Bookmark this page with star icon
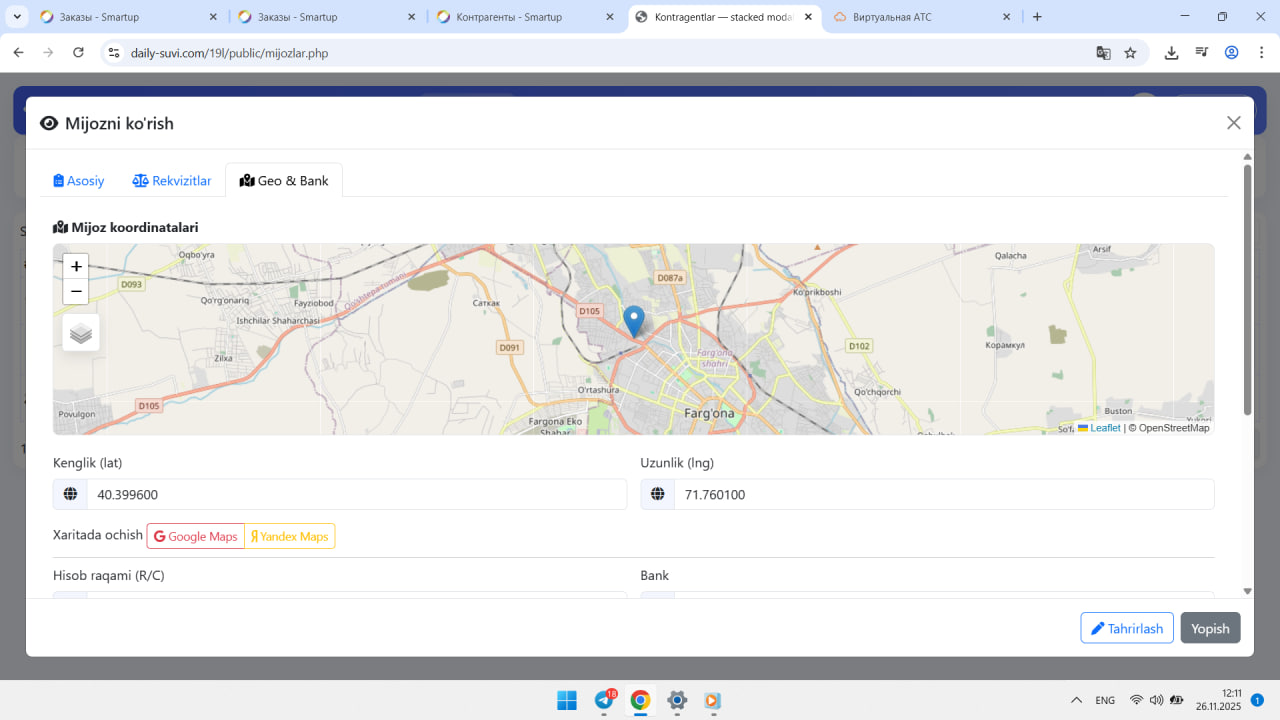This screenshot has height=720, width=1280. click(1130, 53)
